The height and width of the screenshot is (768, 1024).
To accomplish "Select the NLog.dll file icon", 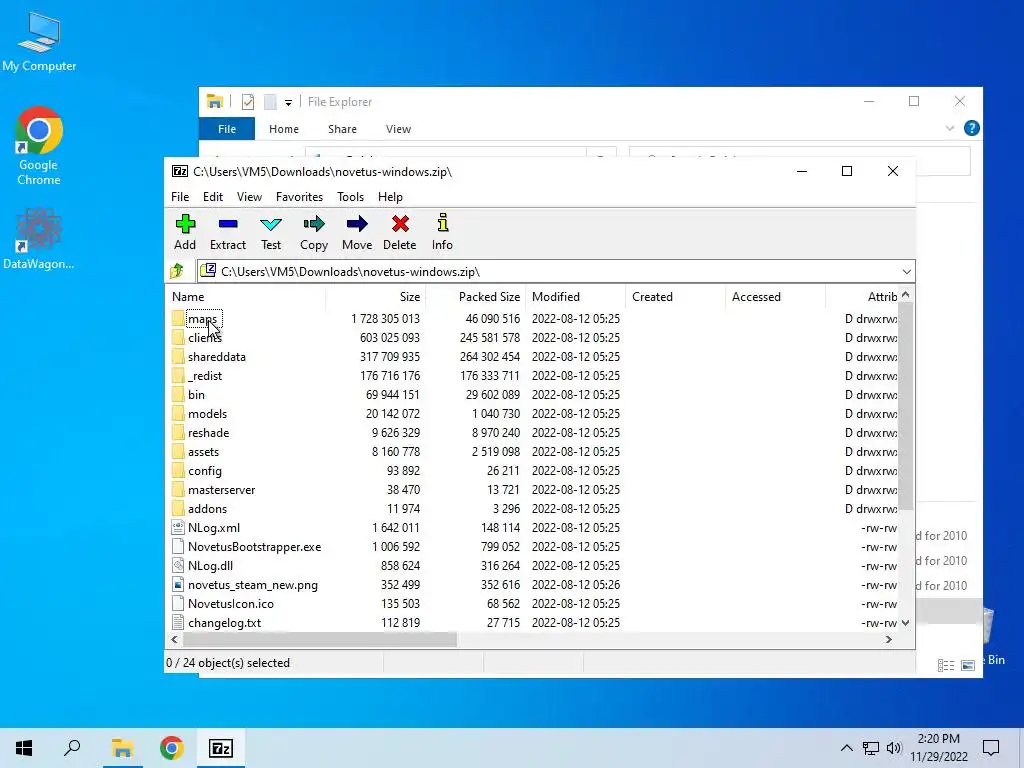I will pyautogui.click(x=178, y=566).
